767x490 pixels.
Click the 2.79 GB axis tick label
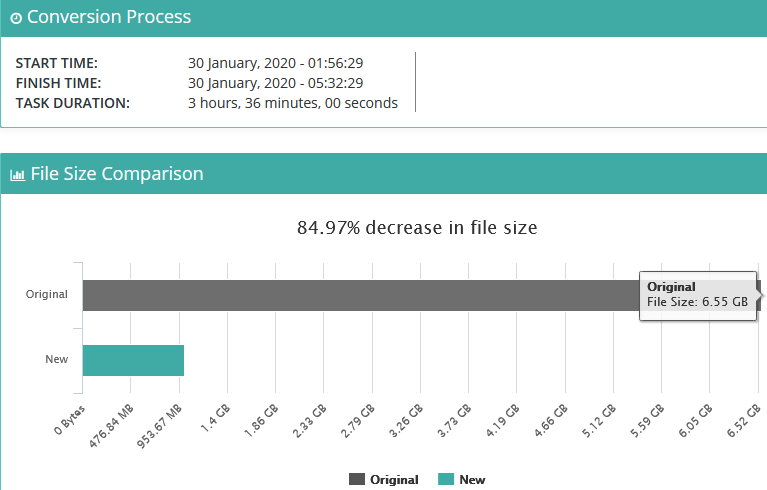[358, 421]
